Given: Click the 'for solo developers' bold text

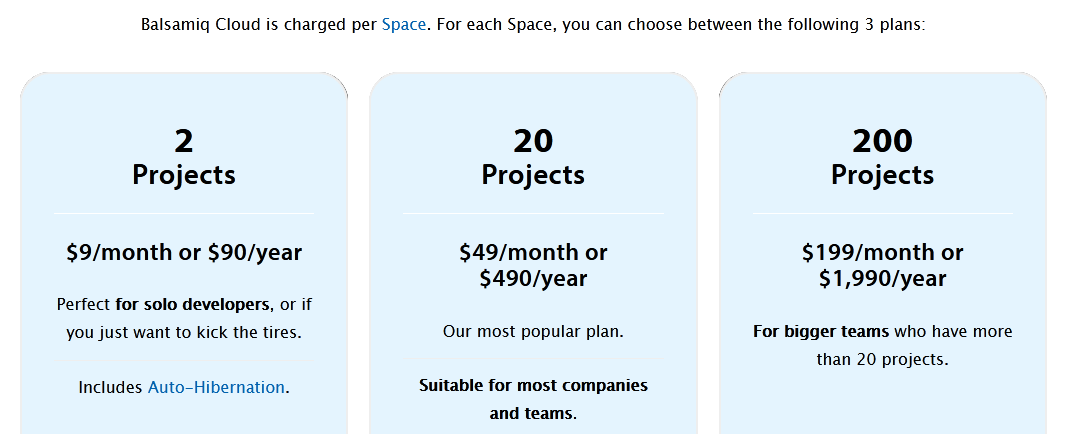Looking at the screenshot, I should click(x=193, y=304).
